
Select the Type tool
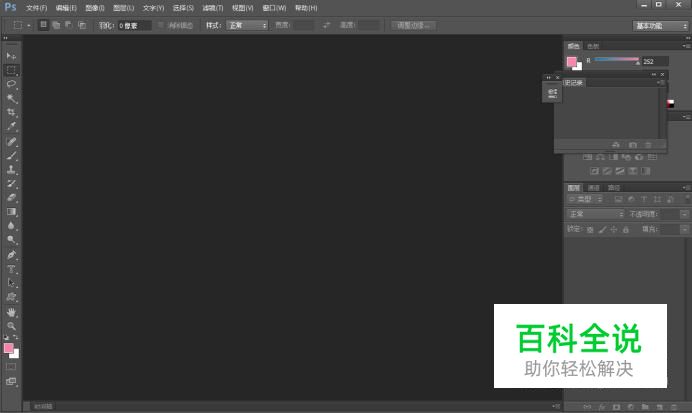tap(11, 269)
